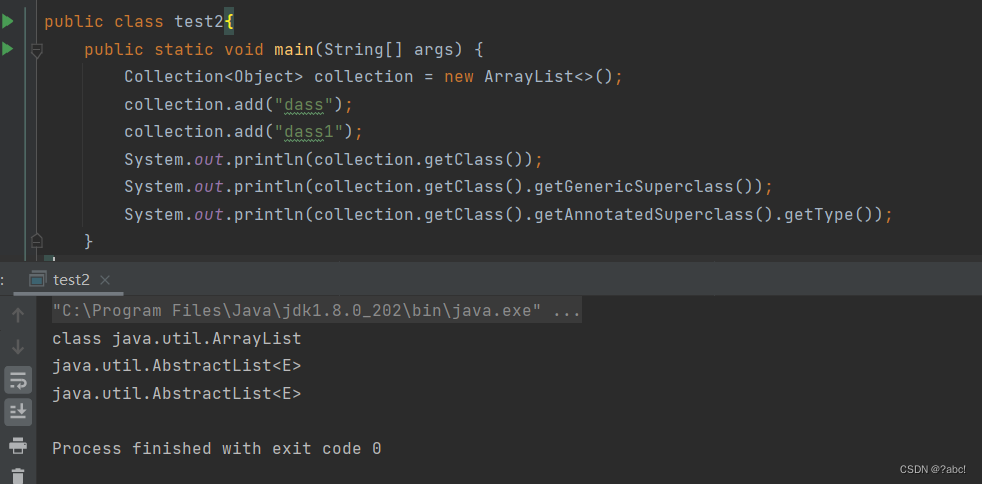
Task: Click the up arrow in run console
Action: pos(18,316)
